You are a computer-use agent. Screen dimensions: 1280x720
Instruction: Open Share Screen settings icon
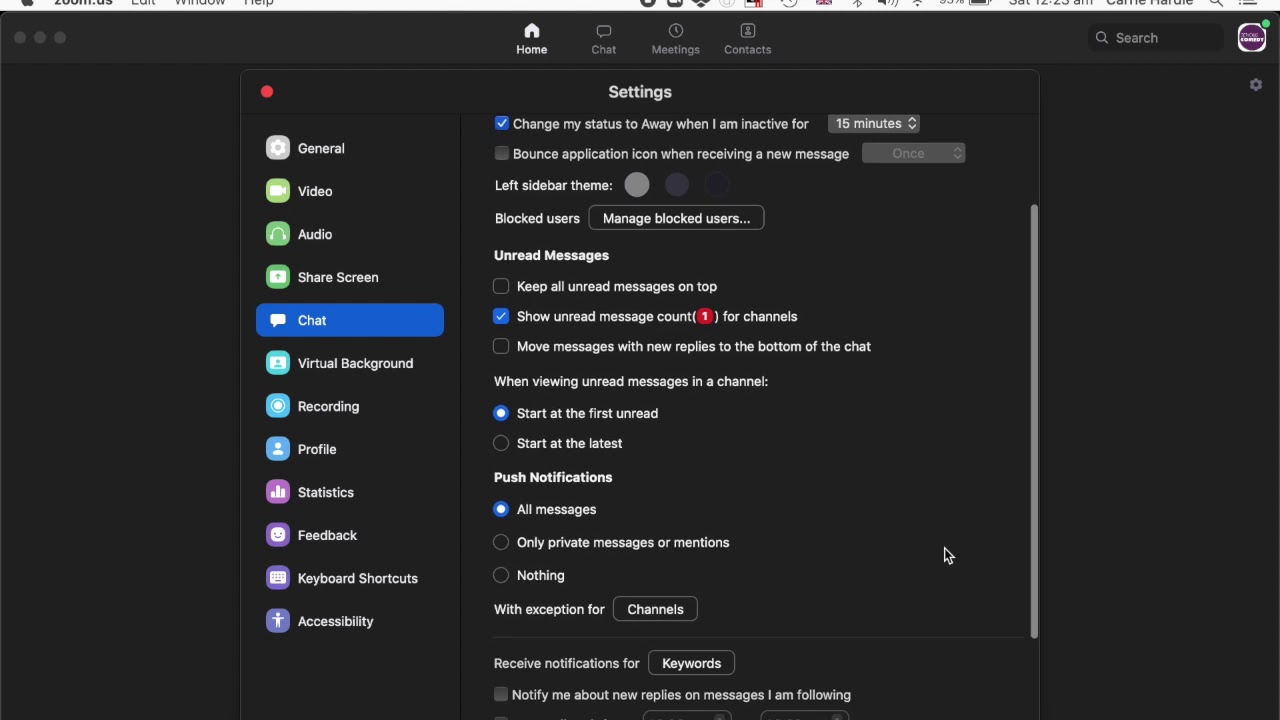pos(278,277)
